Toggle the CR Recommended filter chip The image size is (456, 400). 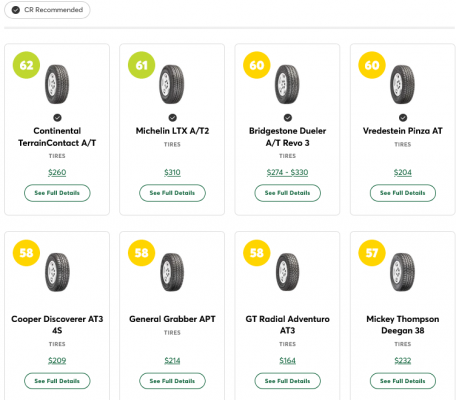pos(47,10)
